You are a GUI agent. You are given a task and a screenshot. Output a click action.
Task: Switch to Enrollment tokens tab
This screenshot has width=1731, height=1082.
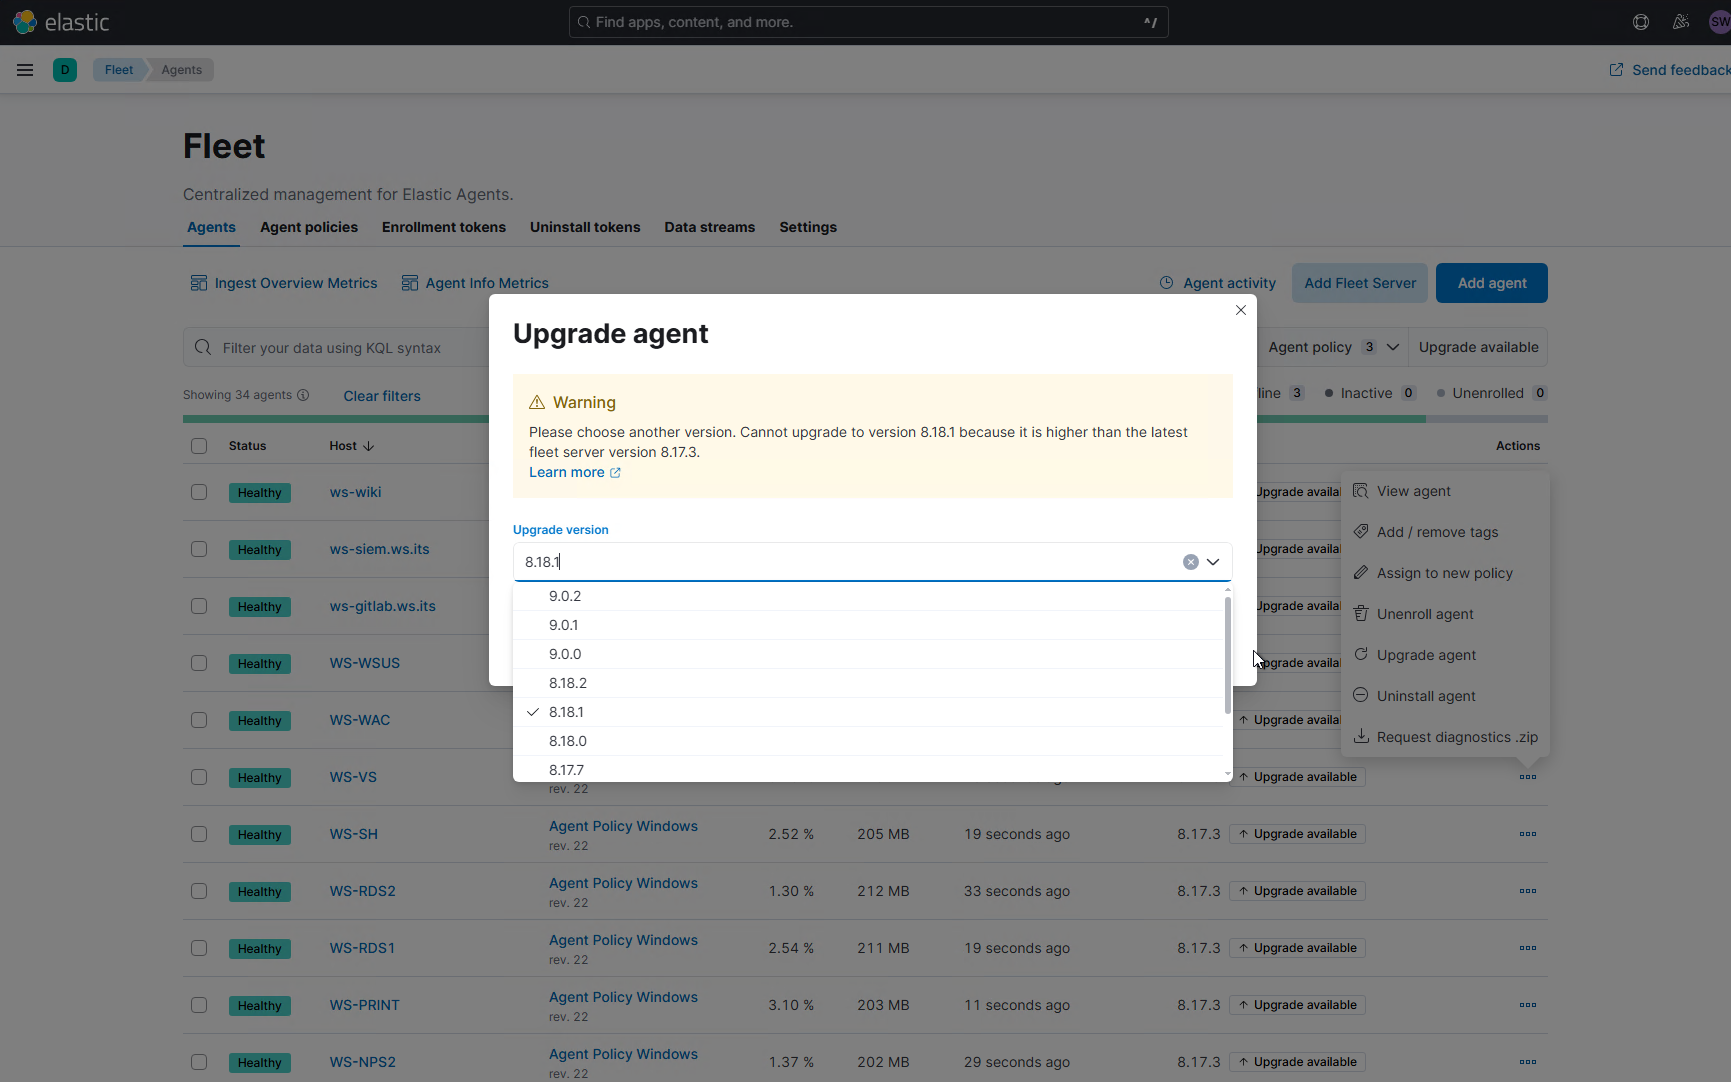444,227
